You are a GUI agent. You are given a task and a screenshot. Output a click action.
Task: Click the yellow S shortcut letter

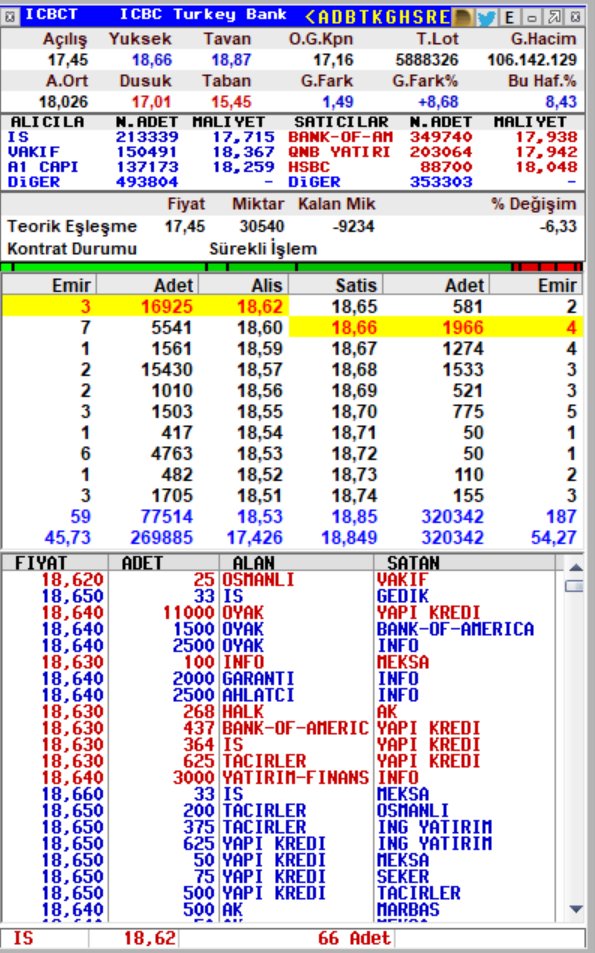click(416, 17)
